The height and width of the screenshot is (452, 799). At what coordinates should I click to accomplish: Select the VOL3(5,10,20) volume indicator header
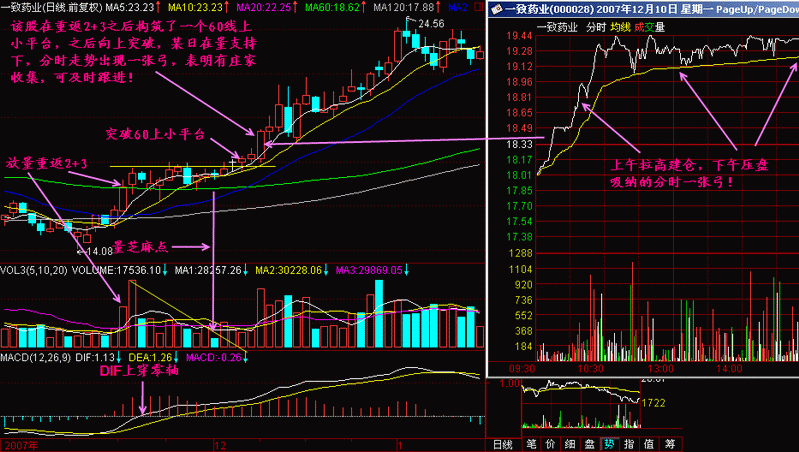click(34, 270)
